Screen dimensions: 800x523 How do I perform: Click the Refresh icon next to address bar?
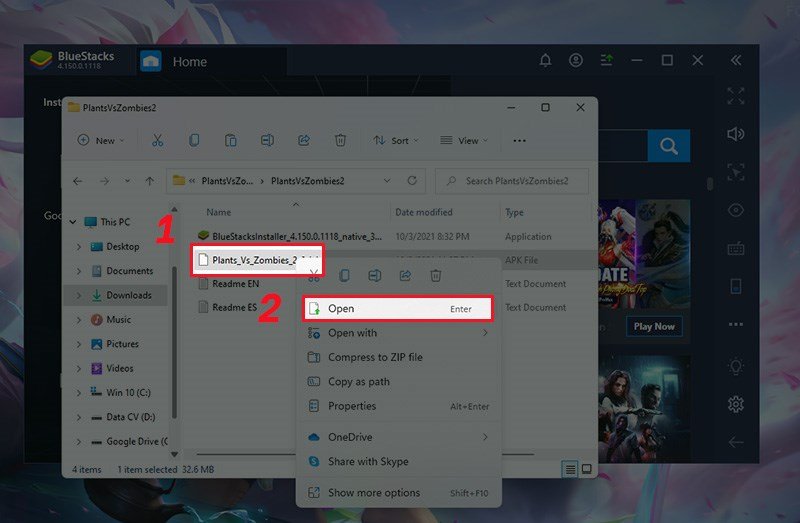tap(411, 181)
